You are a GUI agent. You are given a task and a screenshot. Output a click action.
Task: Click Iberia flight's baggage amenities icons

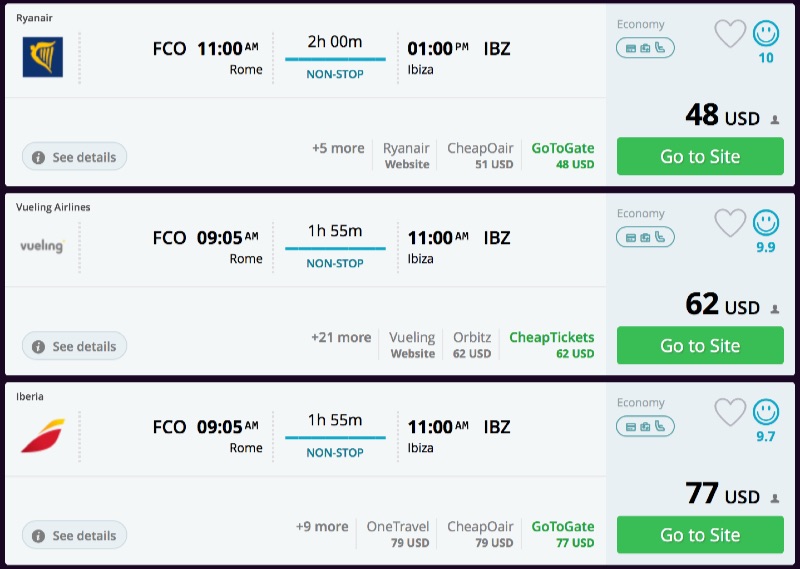click(645, 426)
